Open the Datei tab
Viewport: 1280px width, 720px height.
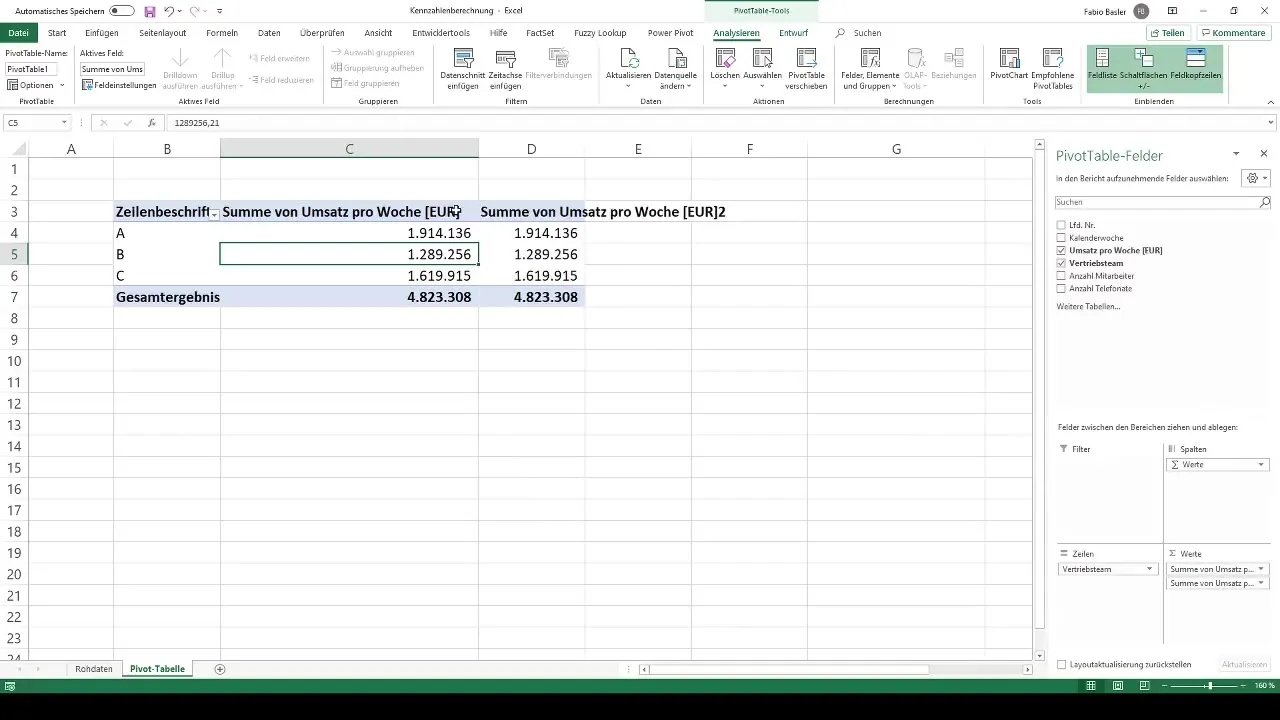(x=18, y=33)
